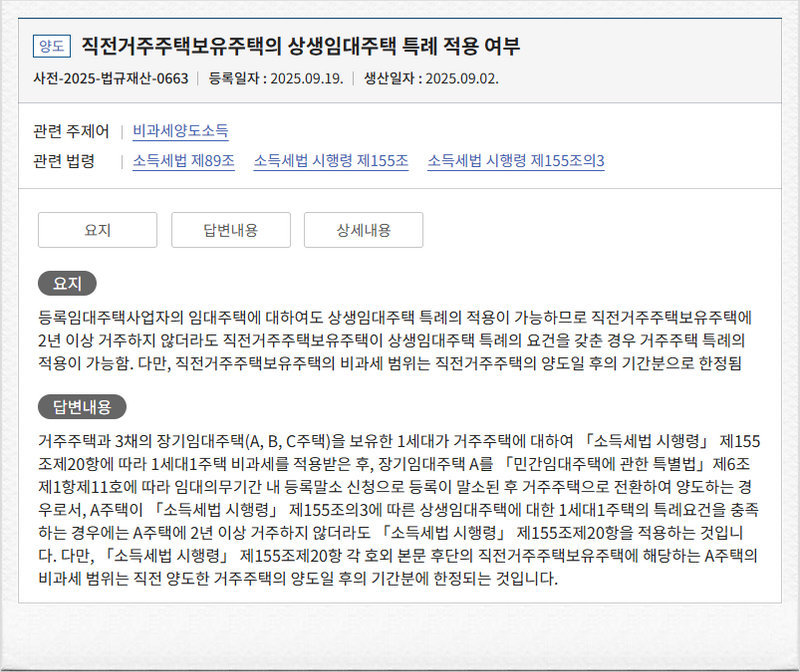Open the 비과세양도소득 keyword link
Viewport: 800px width, 672px height.
[x=180, y=131]
